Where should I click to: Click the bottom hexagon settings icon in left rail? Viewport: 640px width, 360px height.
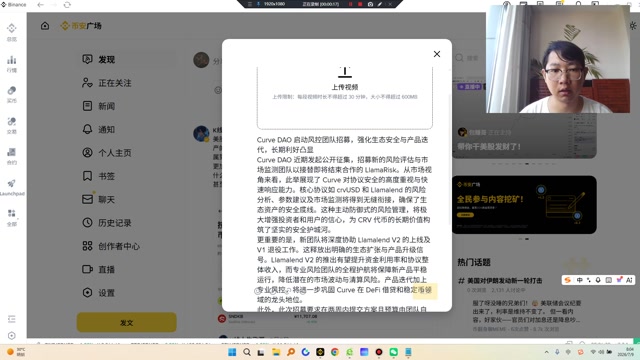(11, 336)
